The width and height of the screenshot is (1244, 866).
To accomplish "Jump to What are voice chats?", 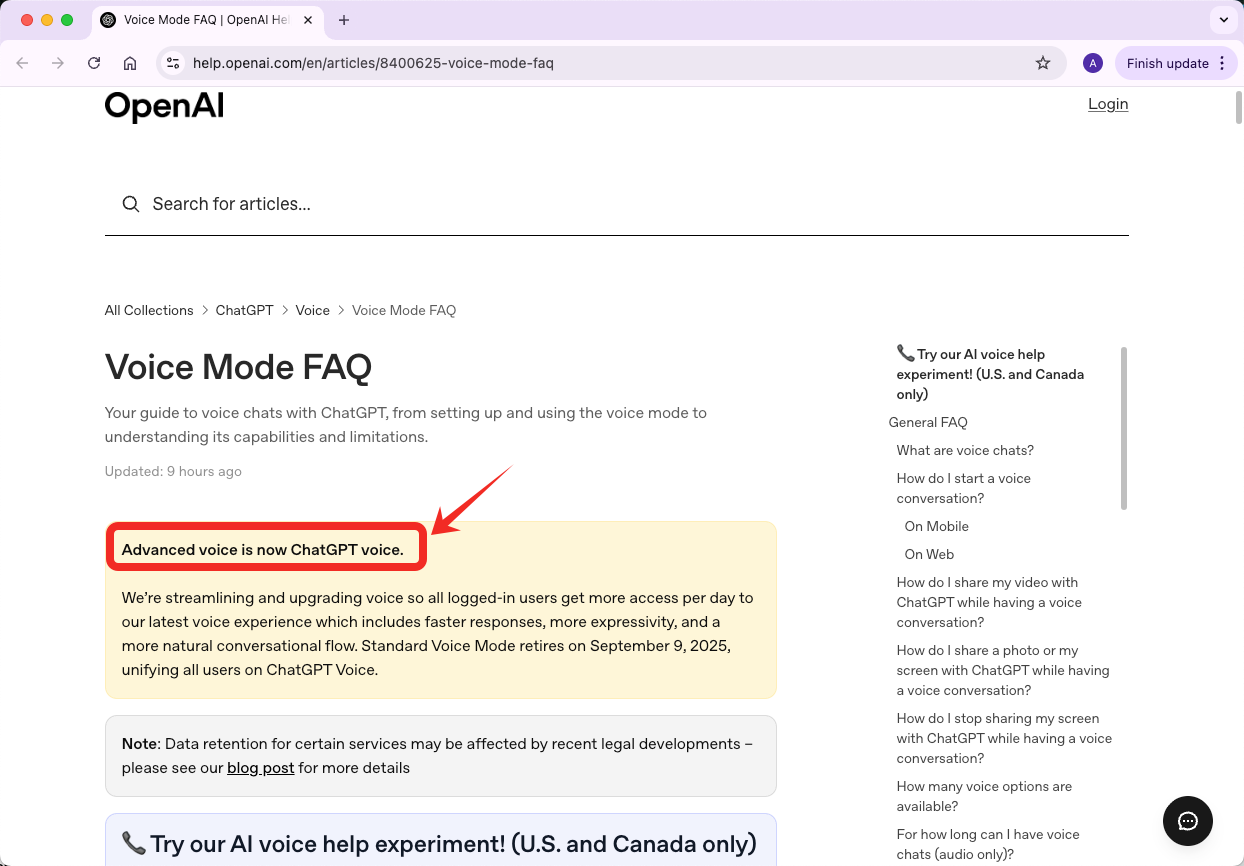I will point(965,450).
